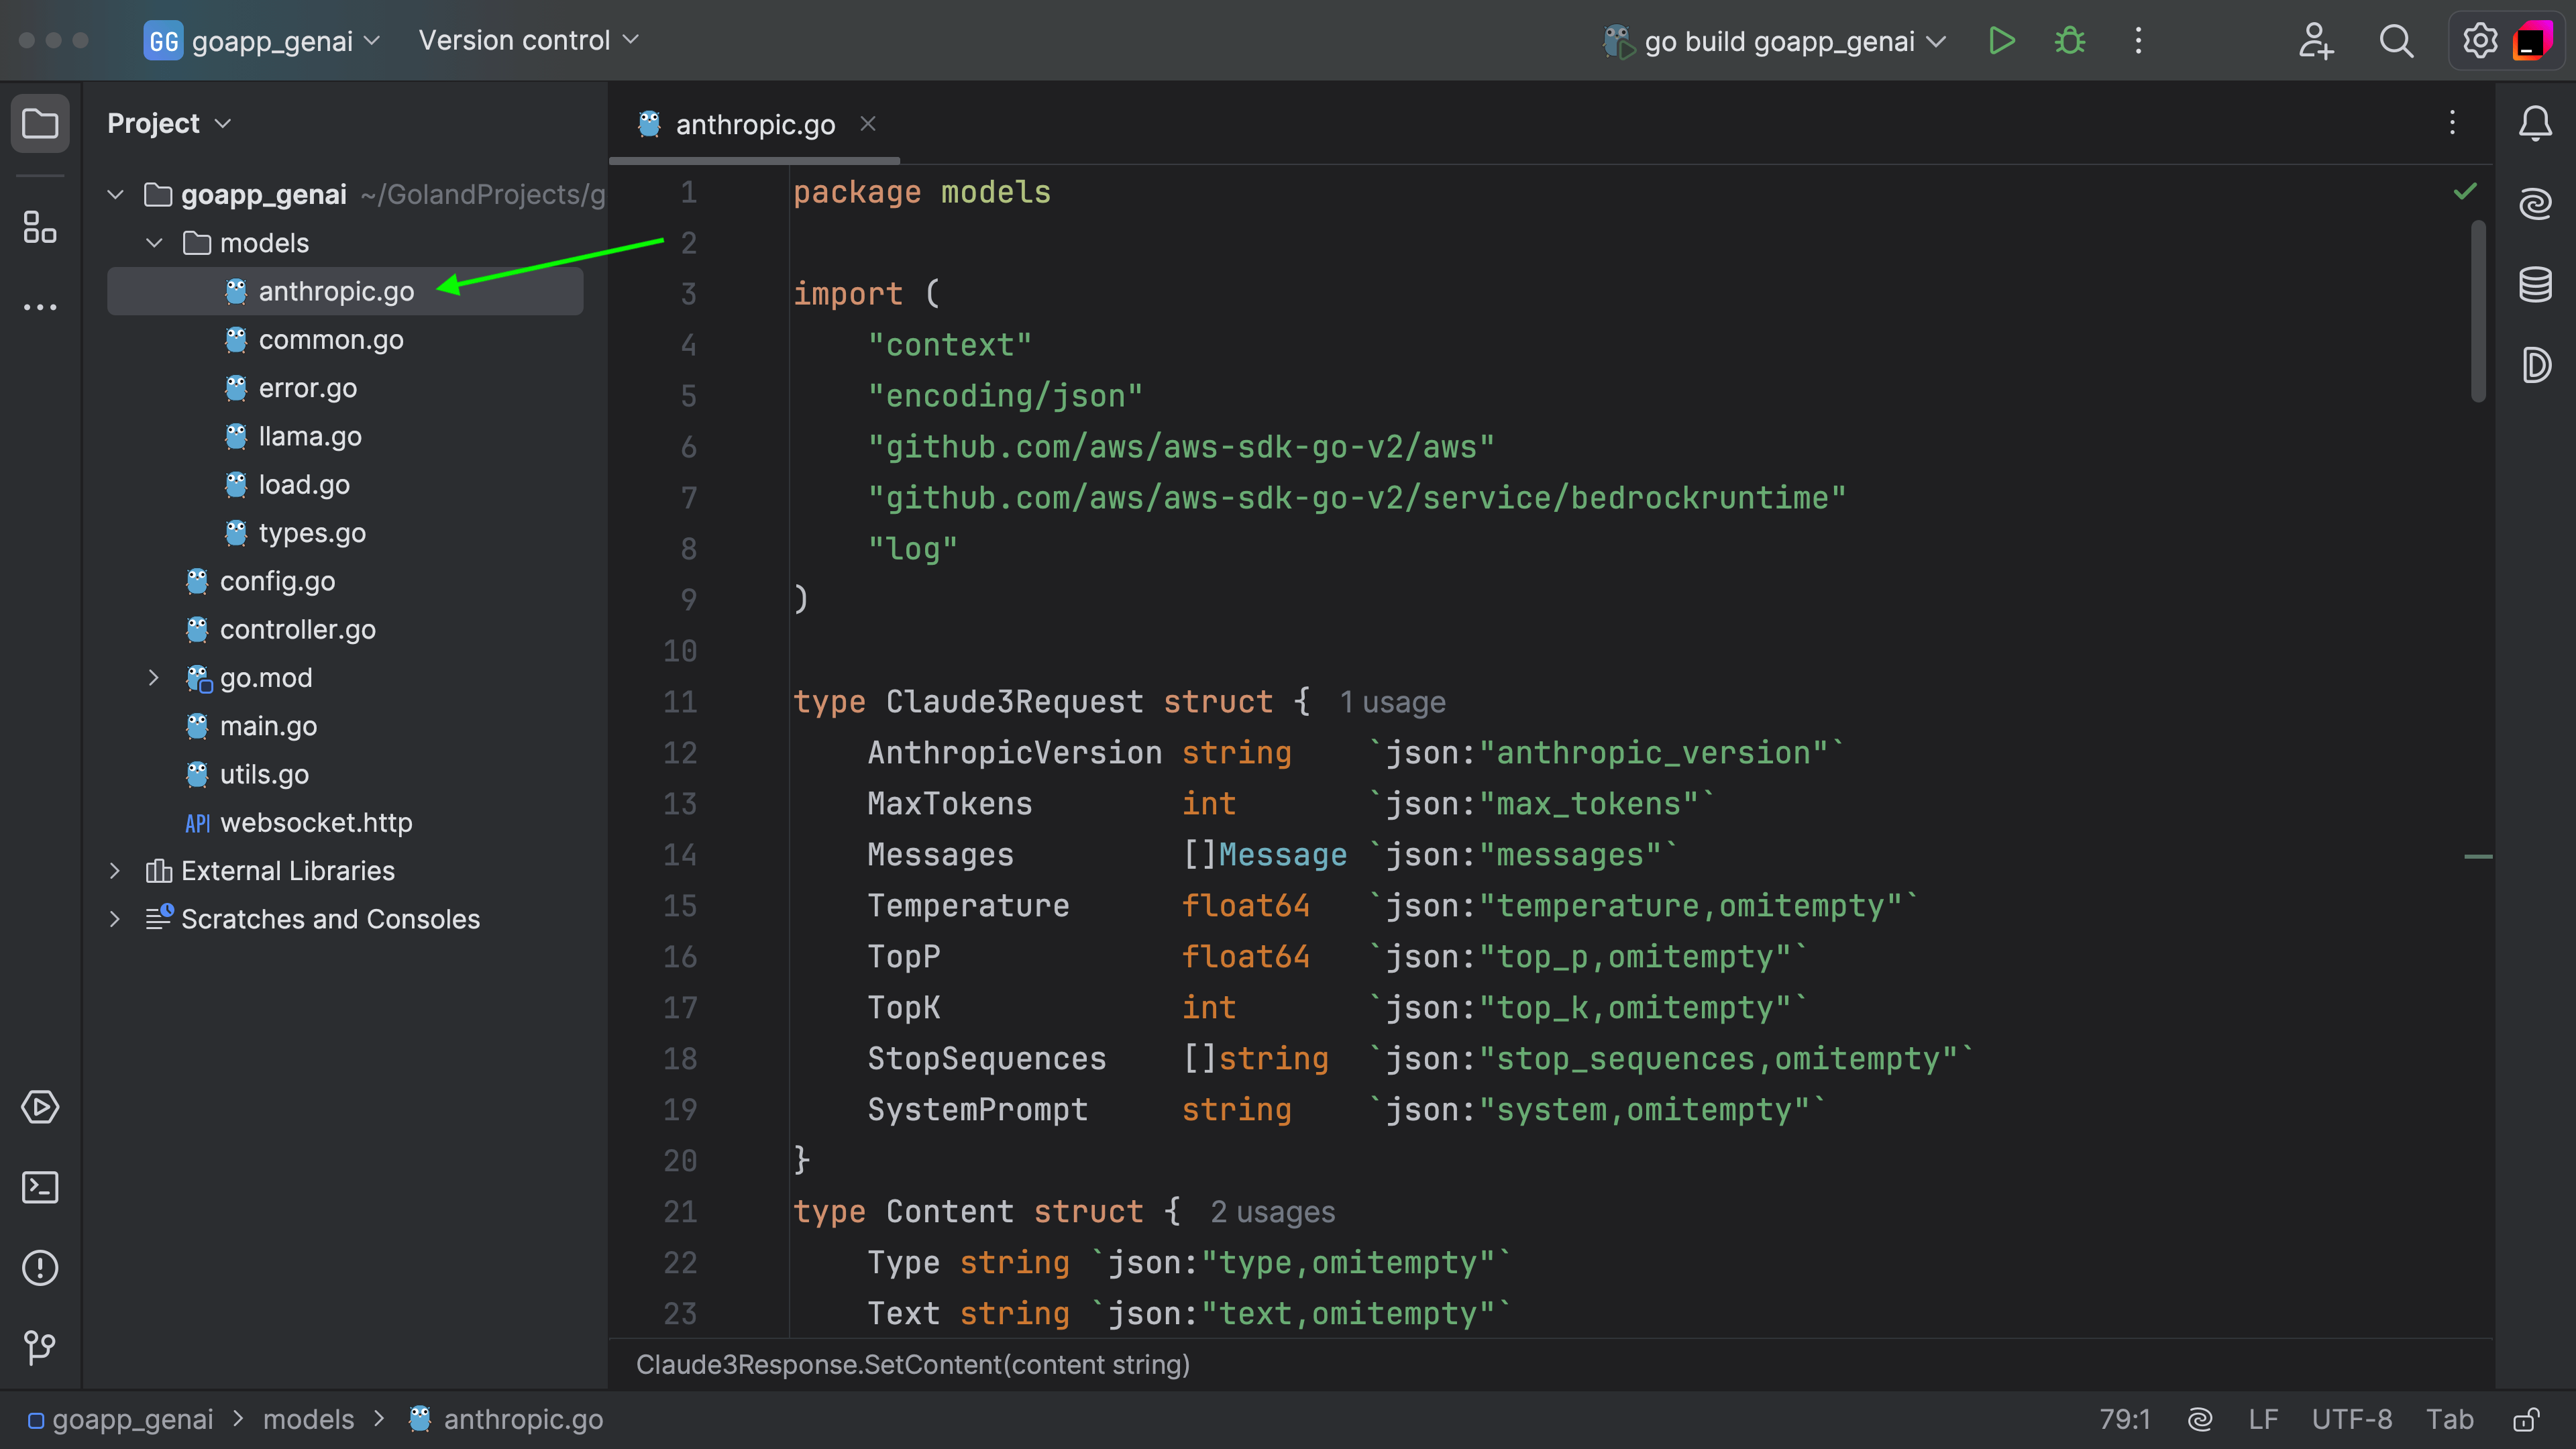Screen dimensions: 2576x1449
Task: Open the Services tool window
Action: pyautogui.click(x=40, y=1107)
